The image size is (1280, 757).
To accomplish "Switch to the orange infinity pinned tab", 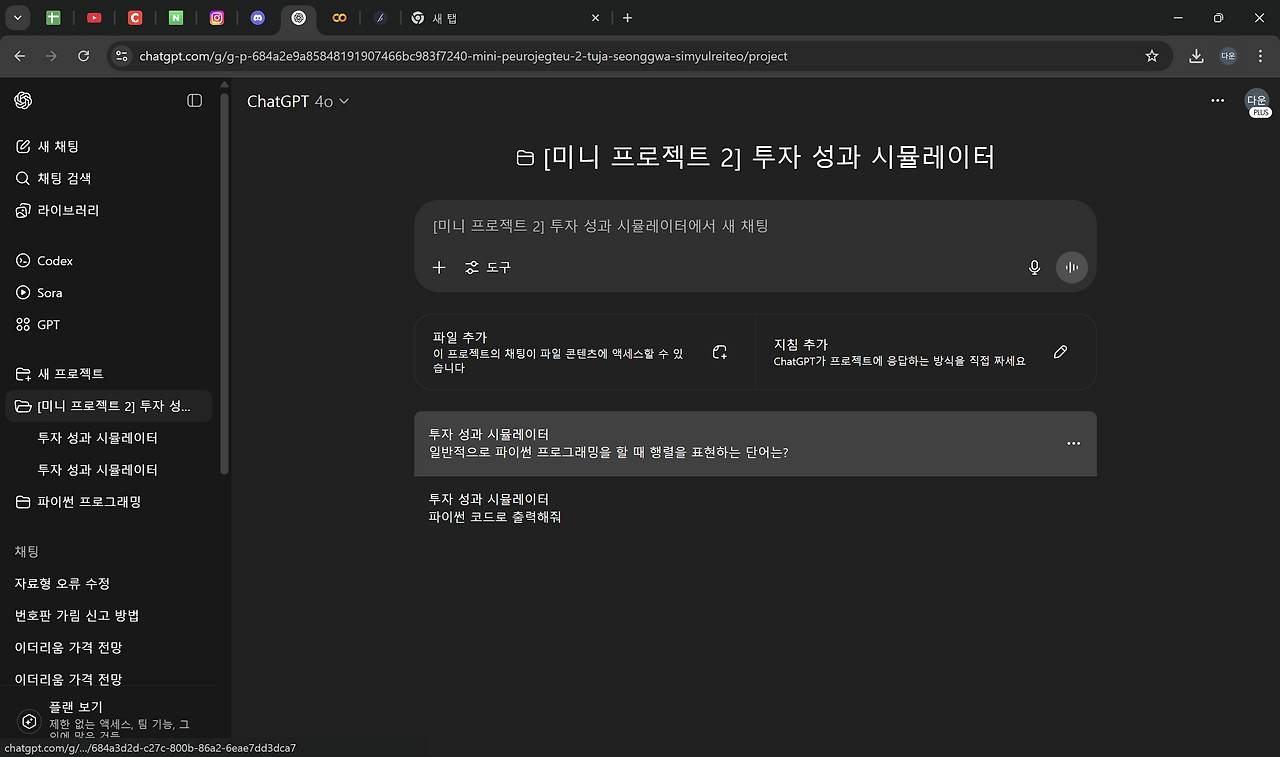I will coord(339,18).
